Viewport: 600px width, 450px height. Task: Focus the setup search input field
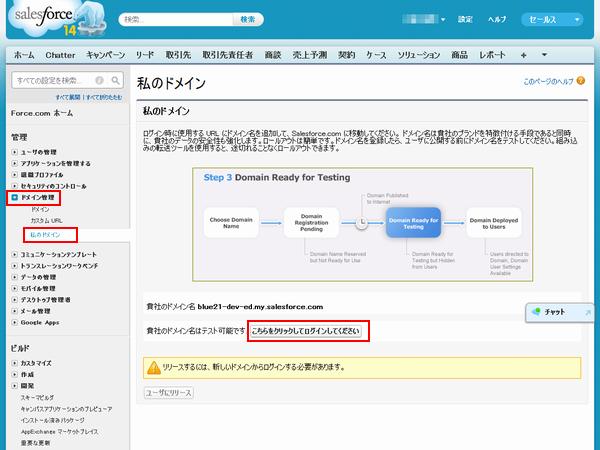[54, 80]
